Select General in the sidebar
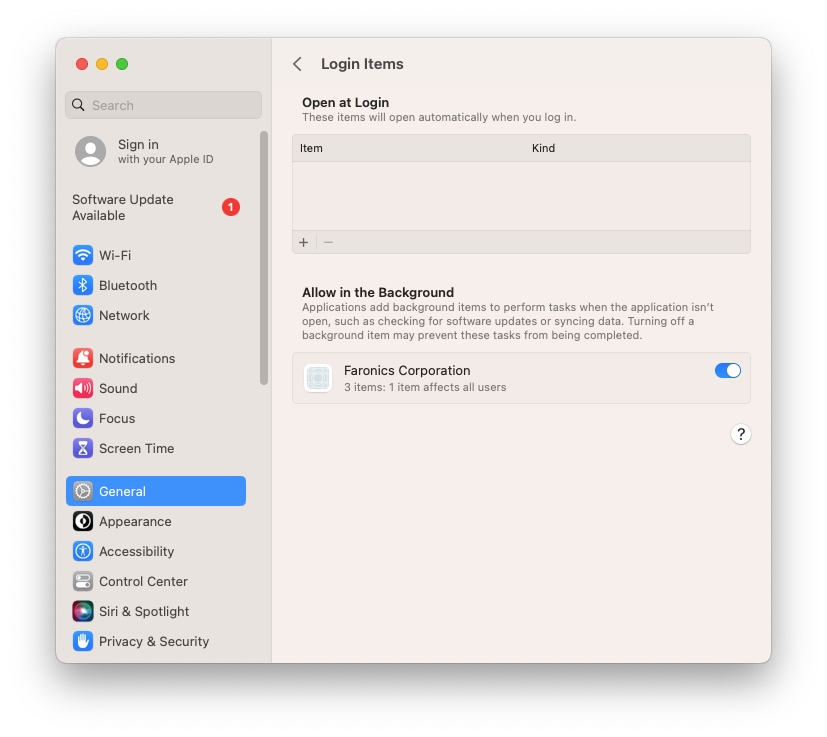The width and height of the screenshot is (827, 737). [156, 491]
